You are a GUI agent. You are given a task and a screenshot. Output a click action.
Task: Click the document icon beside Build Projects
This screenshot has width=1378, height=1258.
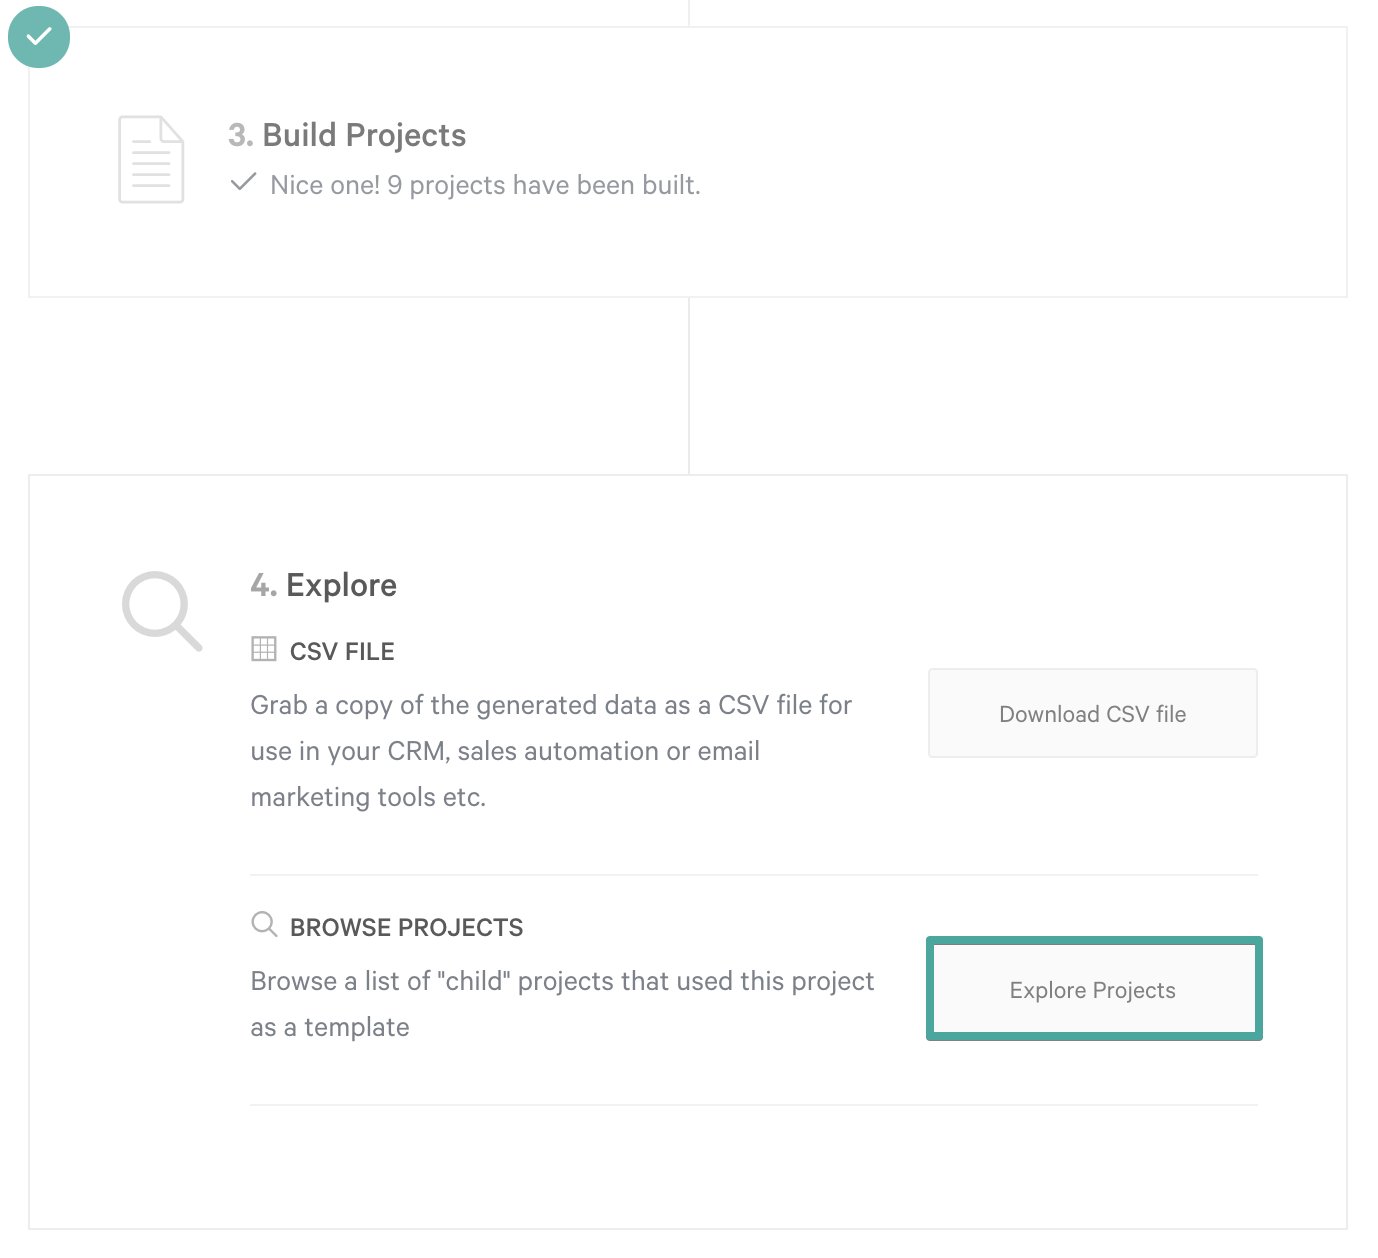point(151,159)
